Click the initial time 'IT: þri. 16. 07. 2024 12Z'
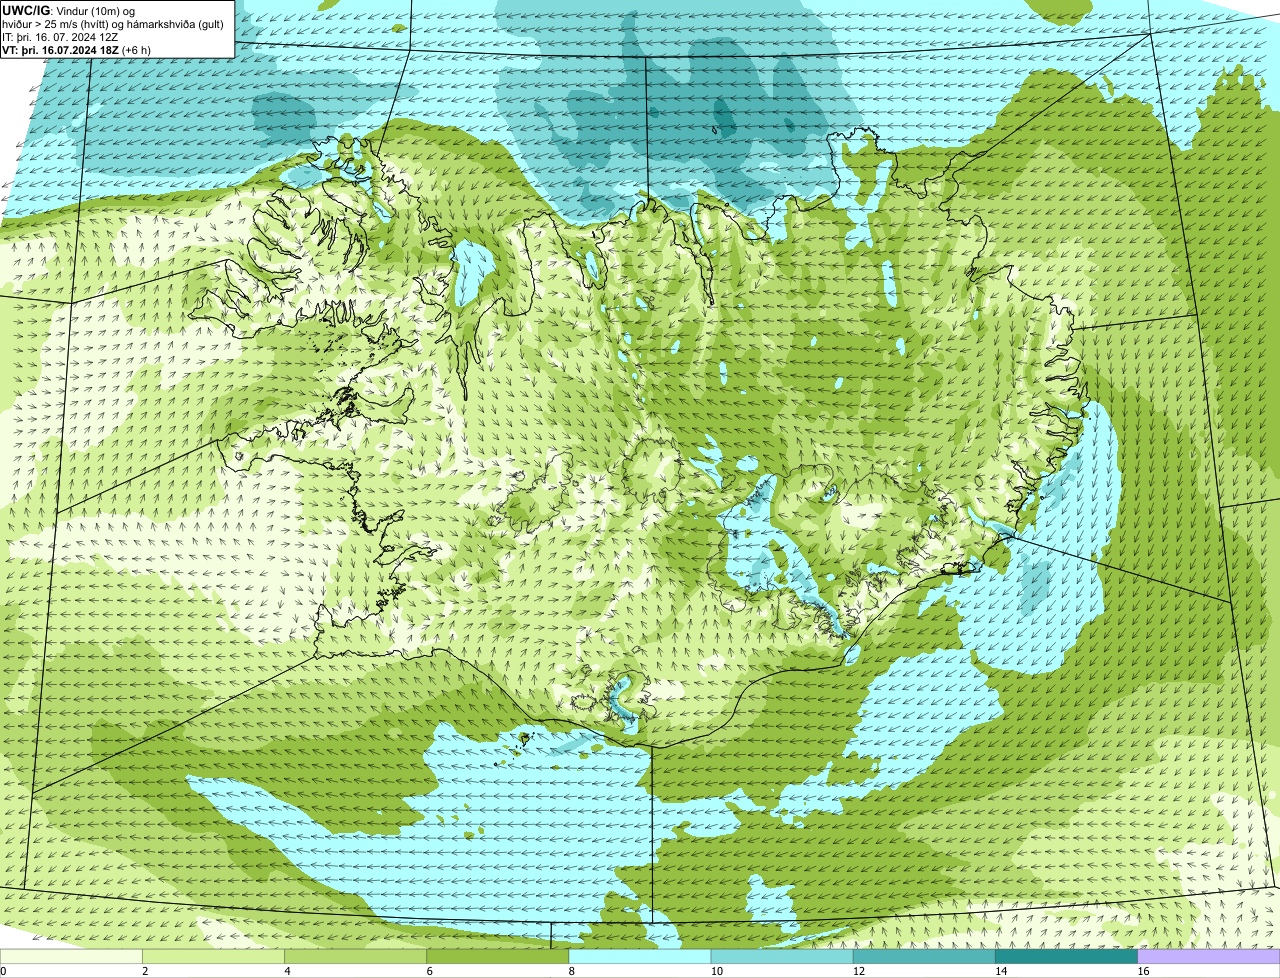 61,37
